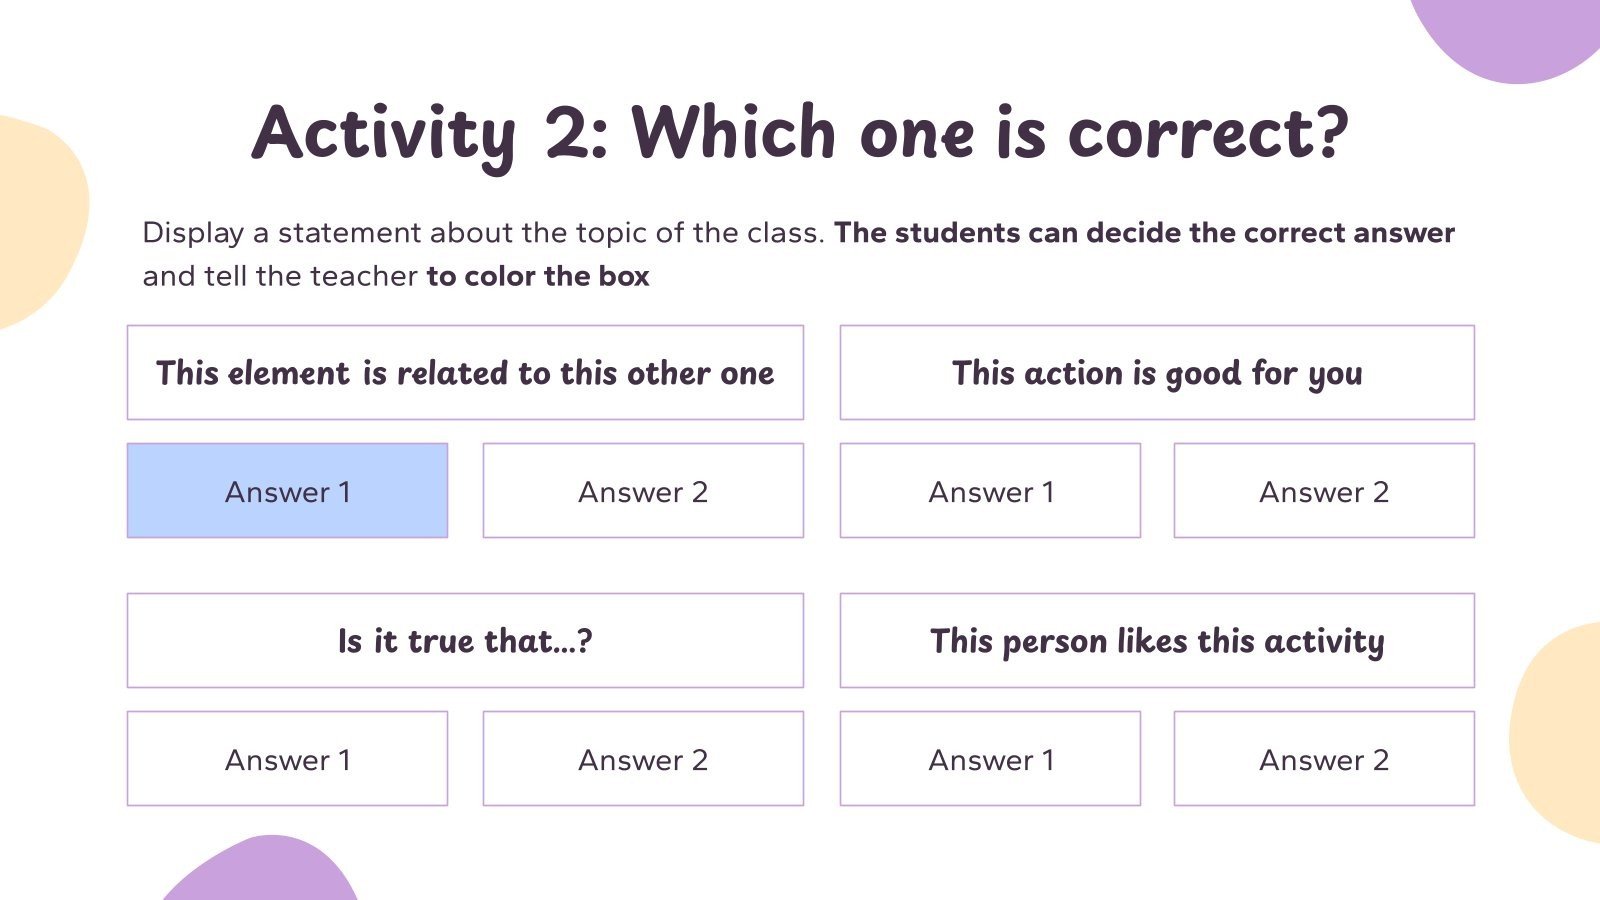
Task: Select the purple blob at the bottom-left
Action: pos(265,872)
